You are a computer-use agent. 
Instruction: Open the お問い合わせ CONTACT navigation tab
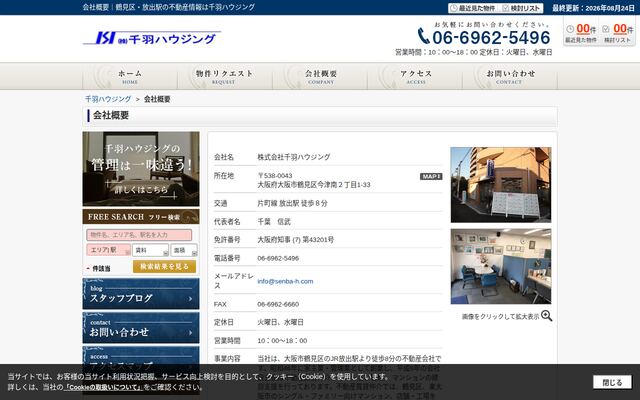click(x=510, y=76)
